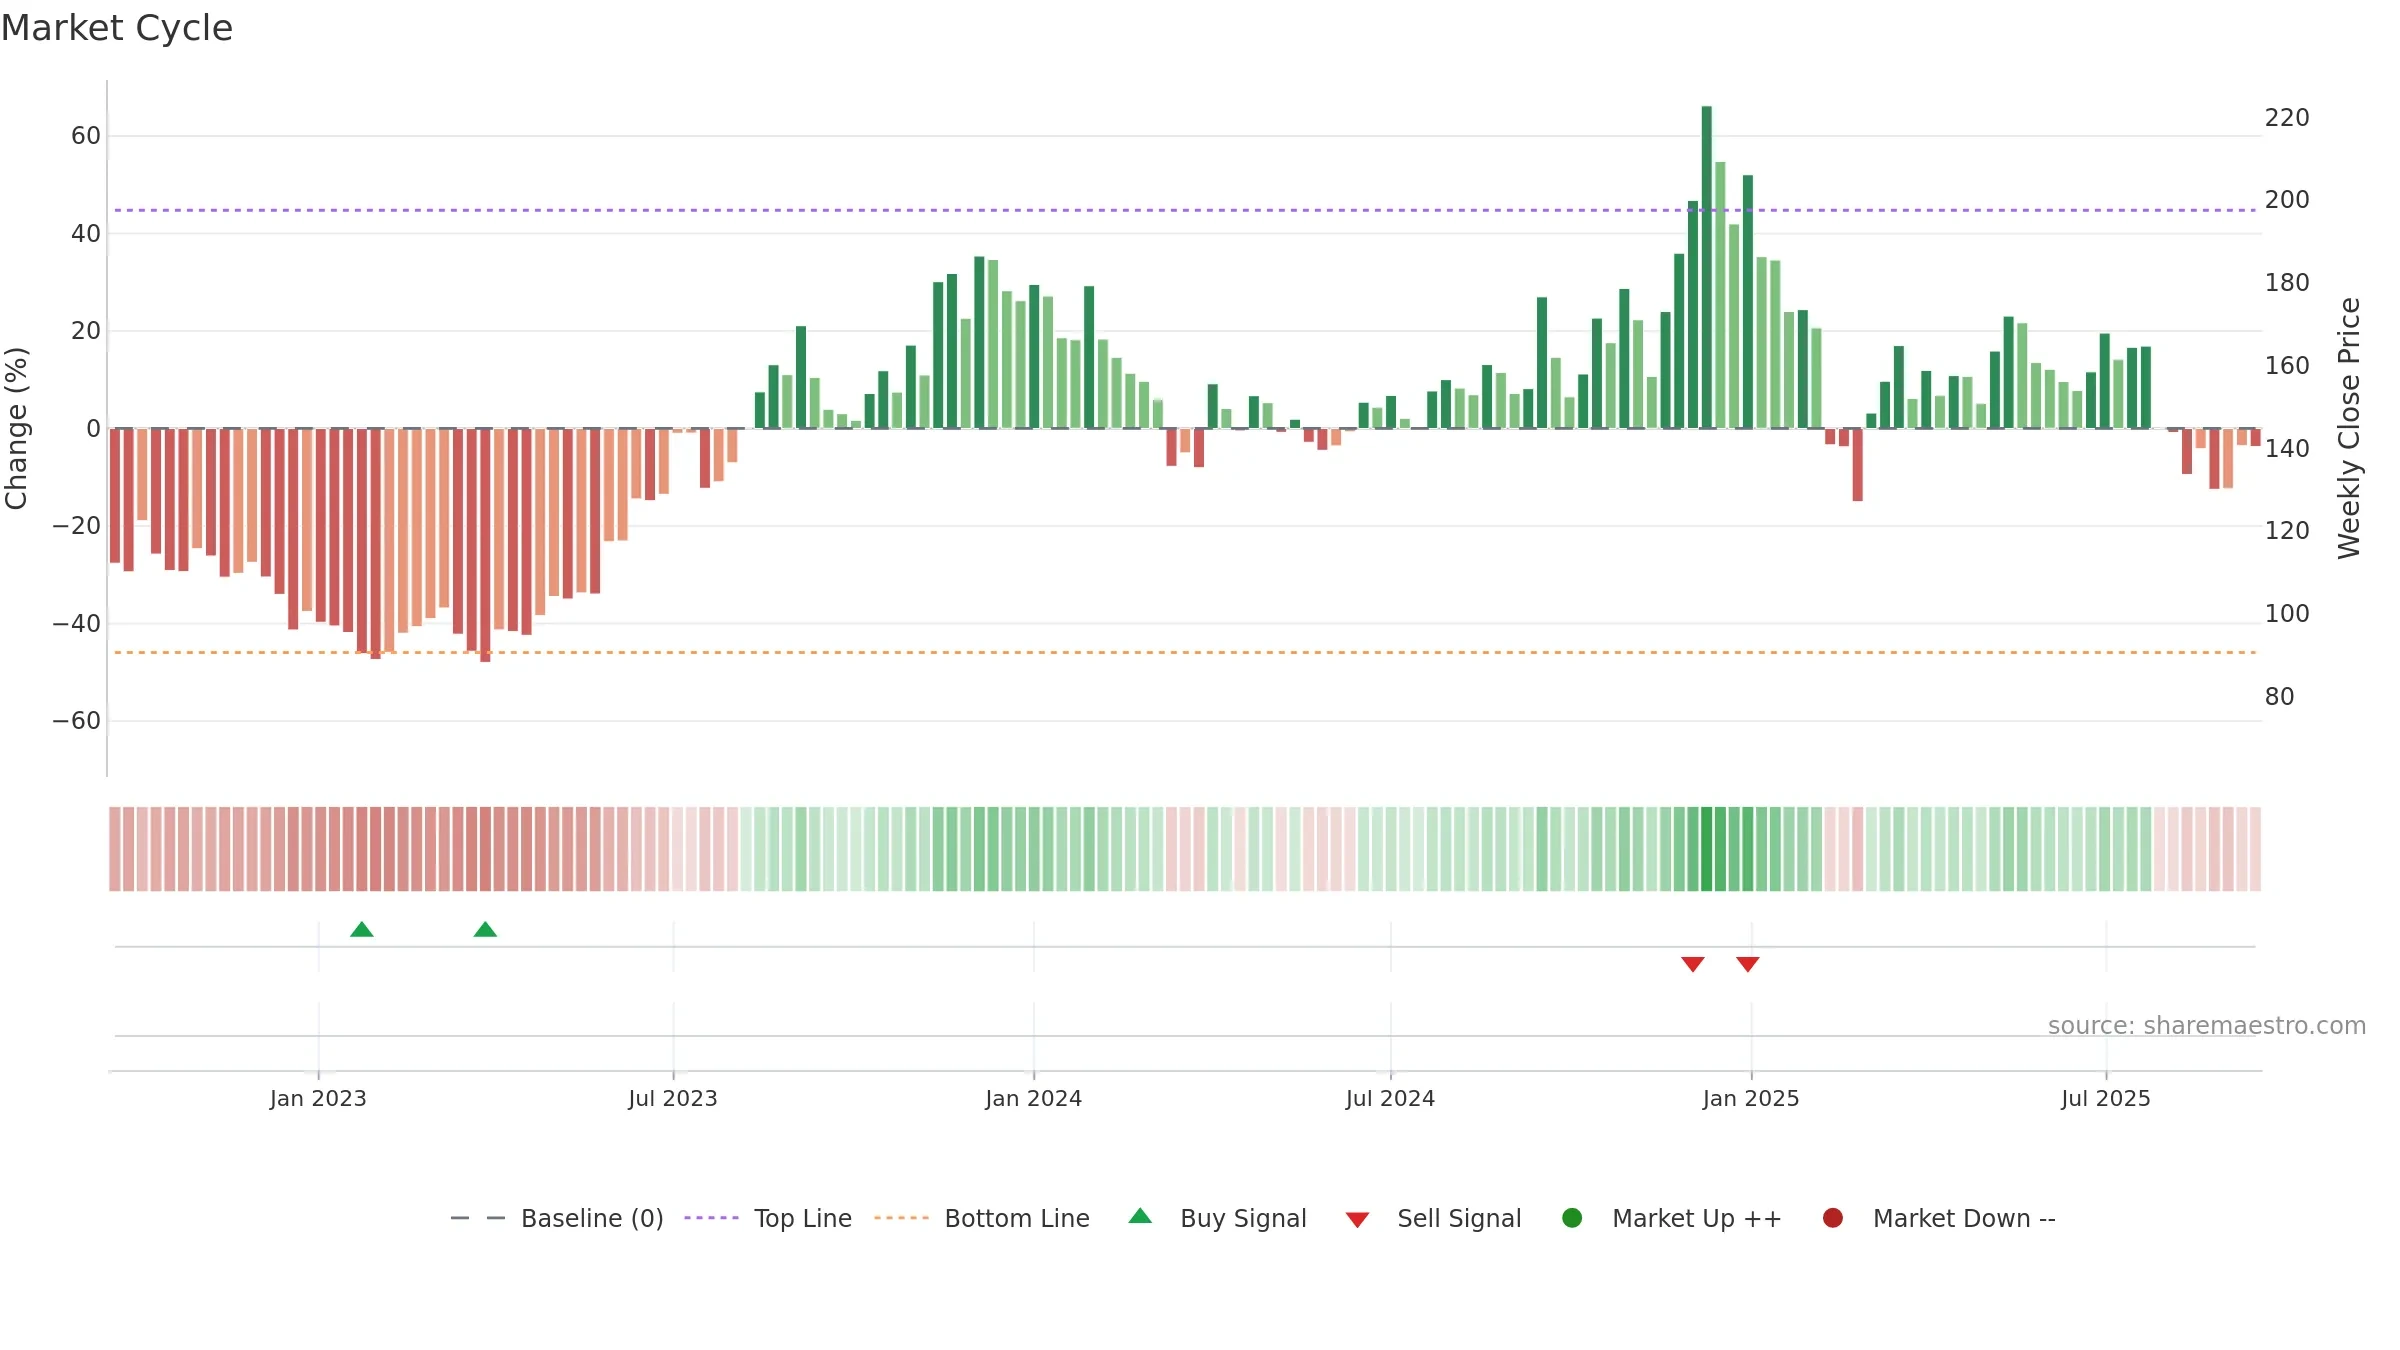This screenshot has height=1350, width=2400.
Task: Toggle Buy Signal legend entry
Action: click(1217, 1218)
